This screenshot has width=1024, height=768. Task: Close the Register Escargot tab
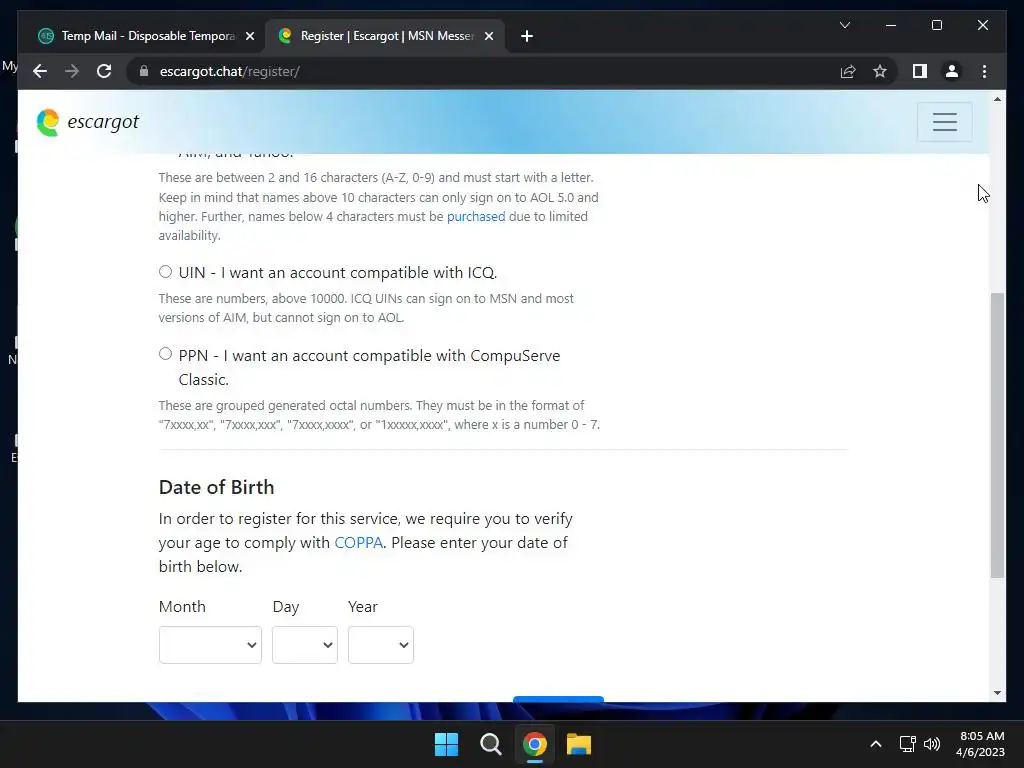click(488, 36)
